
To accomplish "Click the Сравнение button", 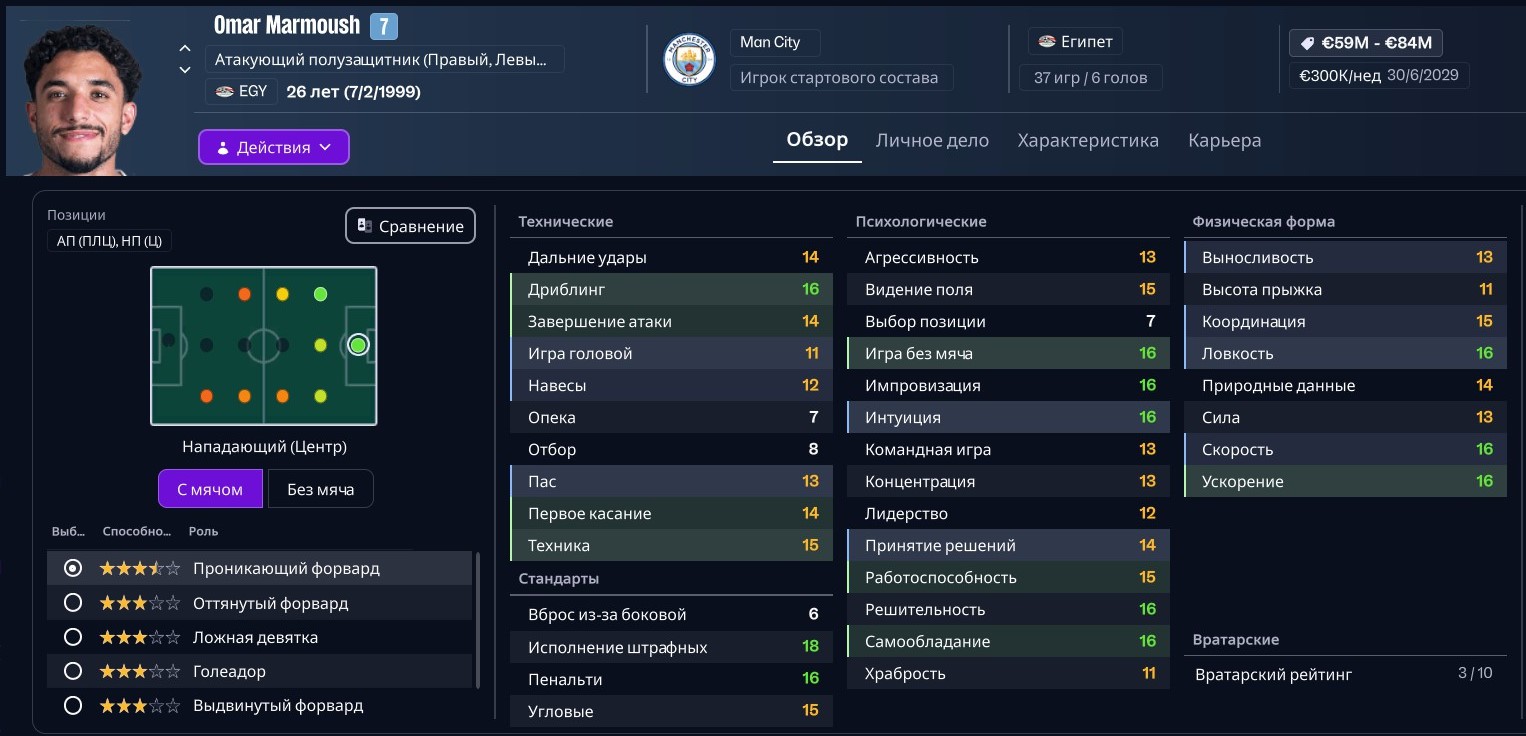I will [410, 226].
